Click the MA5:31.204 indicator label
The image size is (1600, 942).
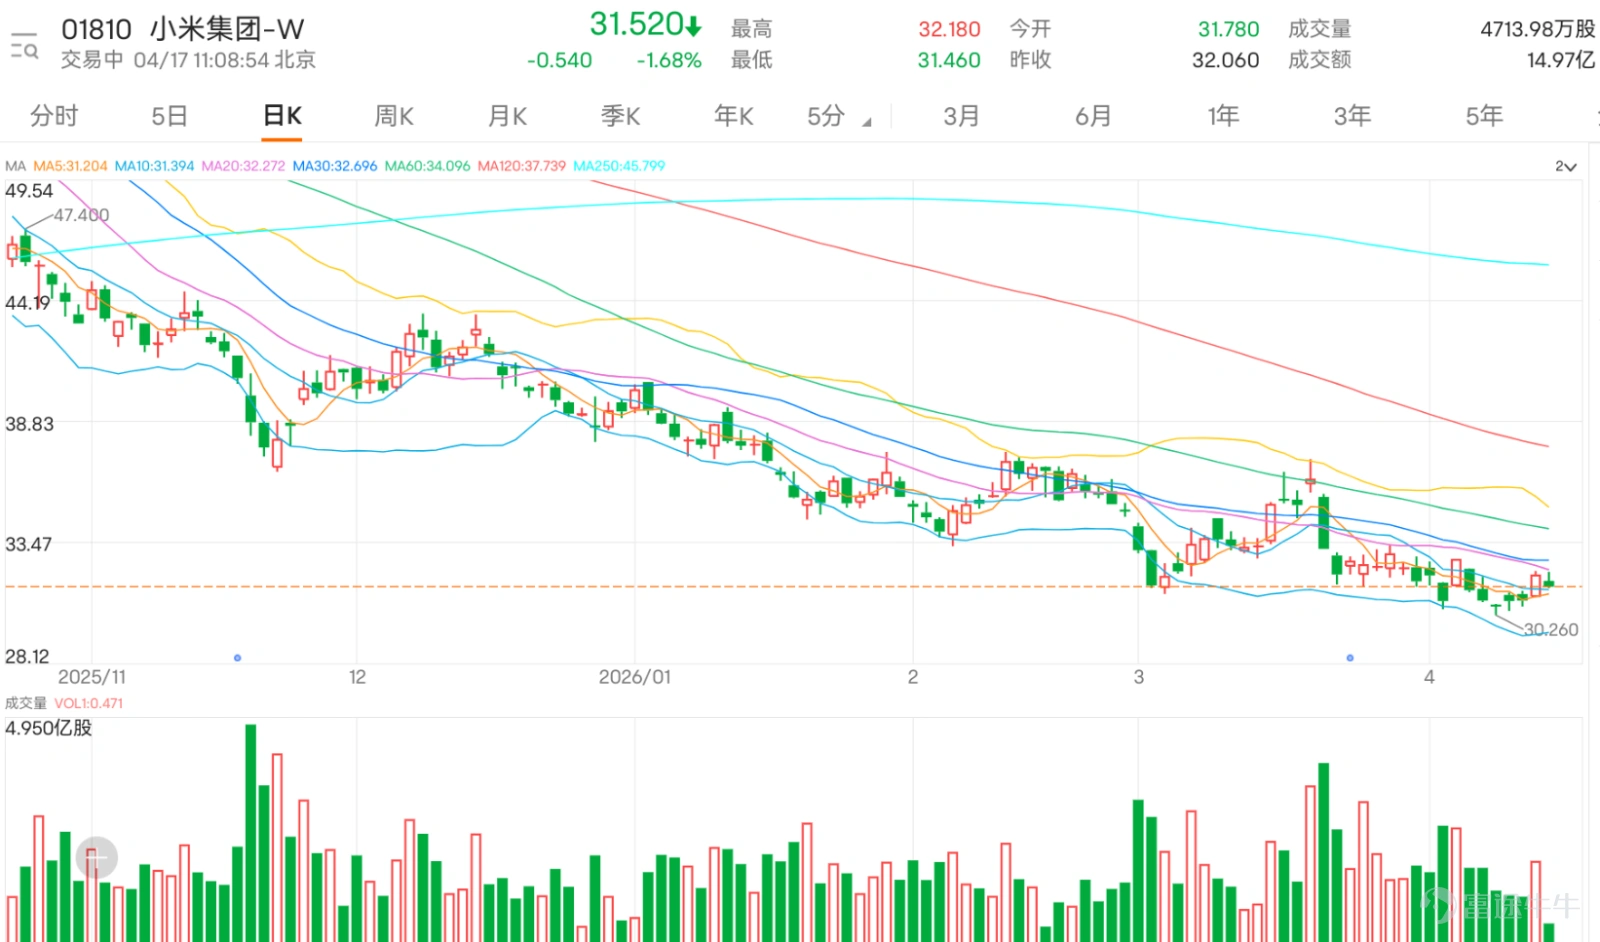70,166
